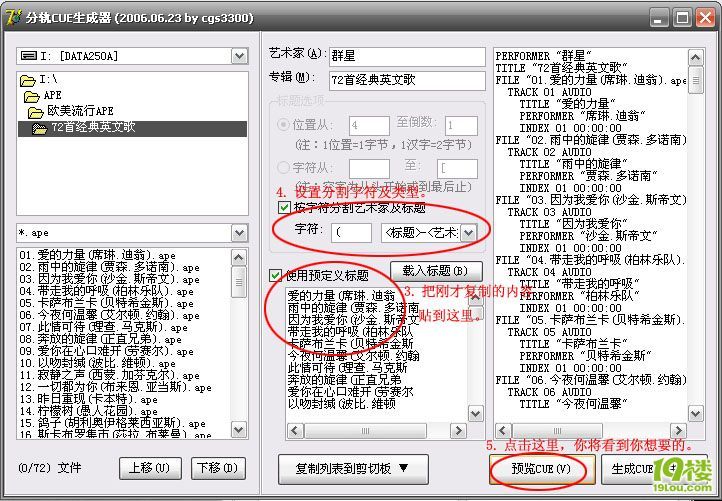The width and height of the screenshot is (722, 501).
Task: Select file 15.鸽子(胡利奥伊格莱西亚斯).ape
Action: (x=112, y=423)
